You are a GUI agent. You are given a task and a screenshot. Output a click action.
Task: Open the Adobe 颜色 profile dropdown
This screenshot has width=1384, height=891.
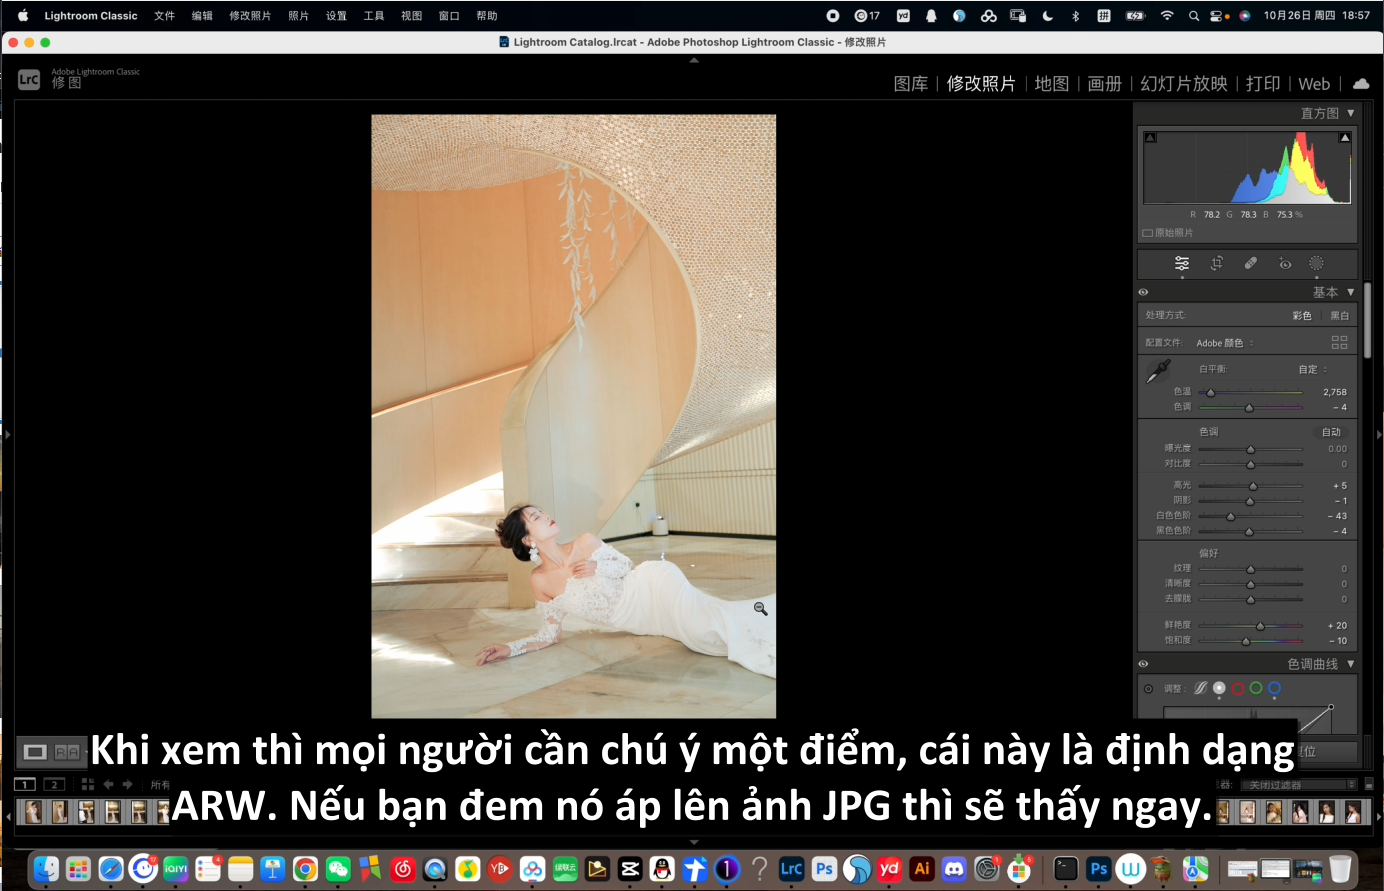tap(1224, 343)
